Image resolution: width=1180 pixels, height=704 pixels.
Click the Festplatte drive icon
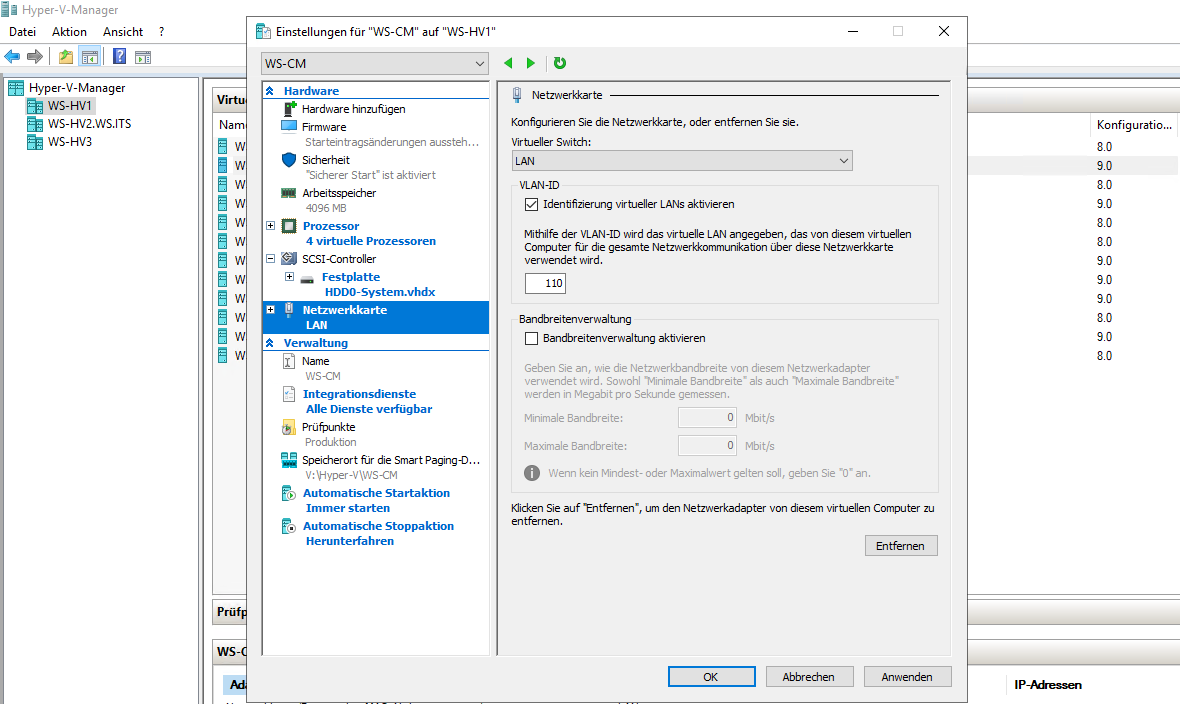coord(307,279)
